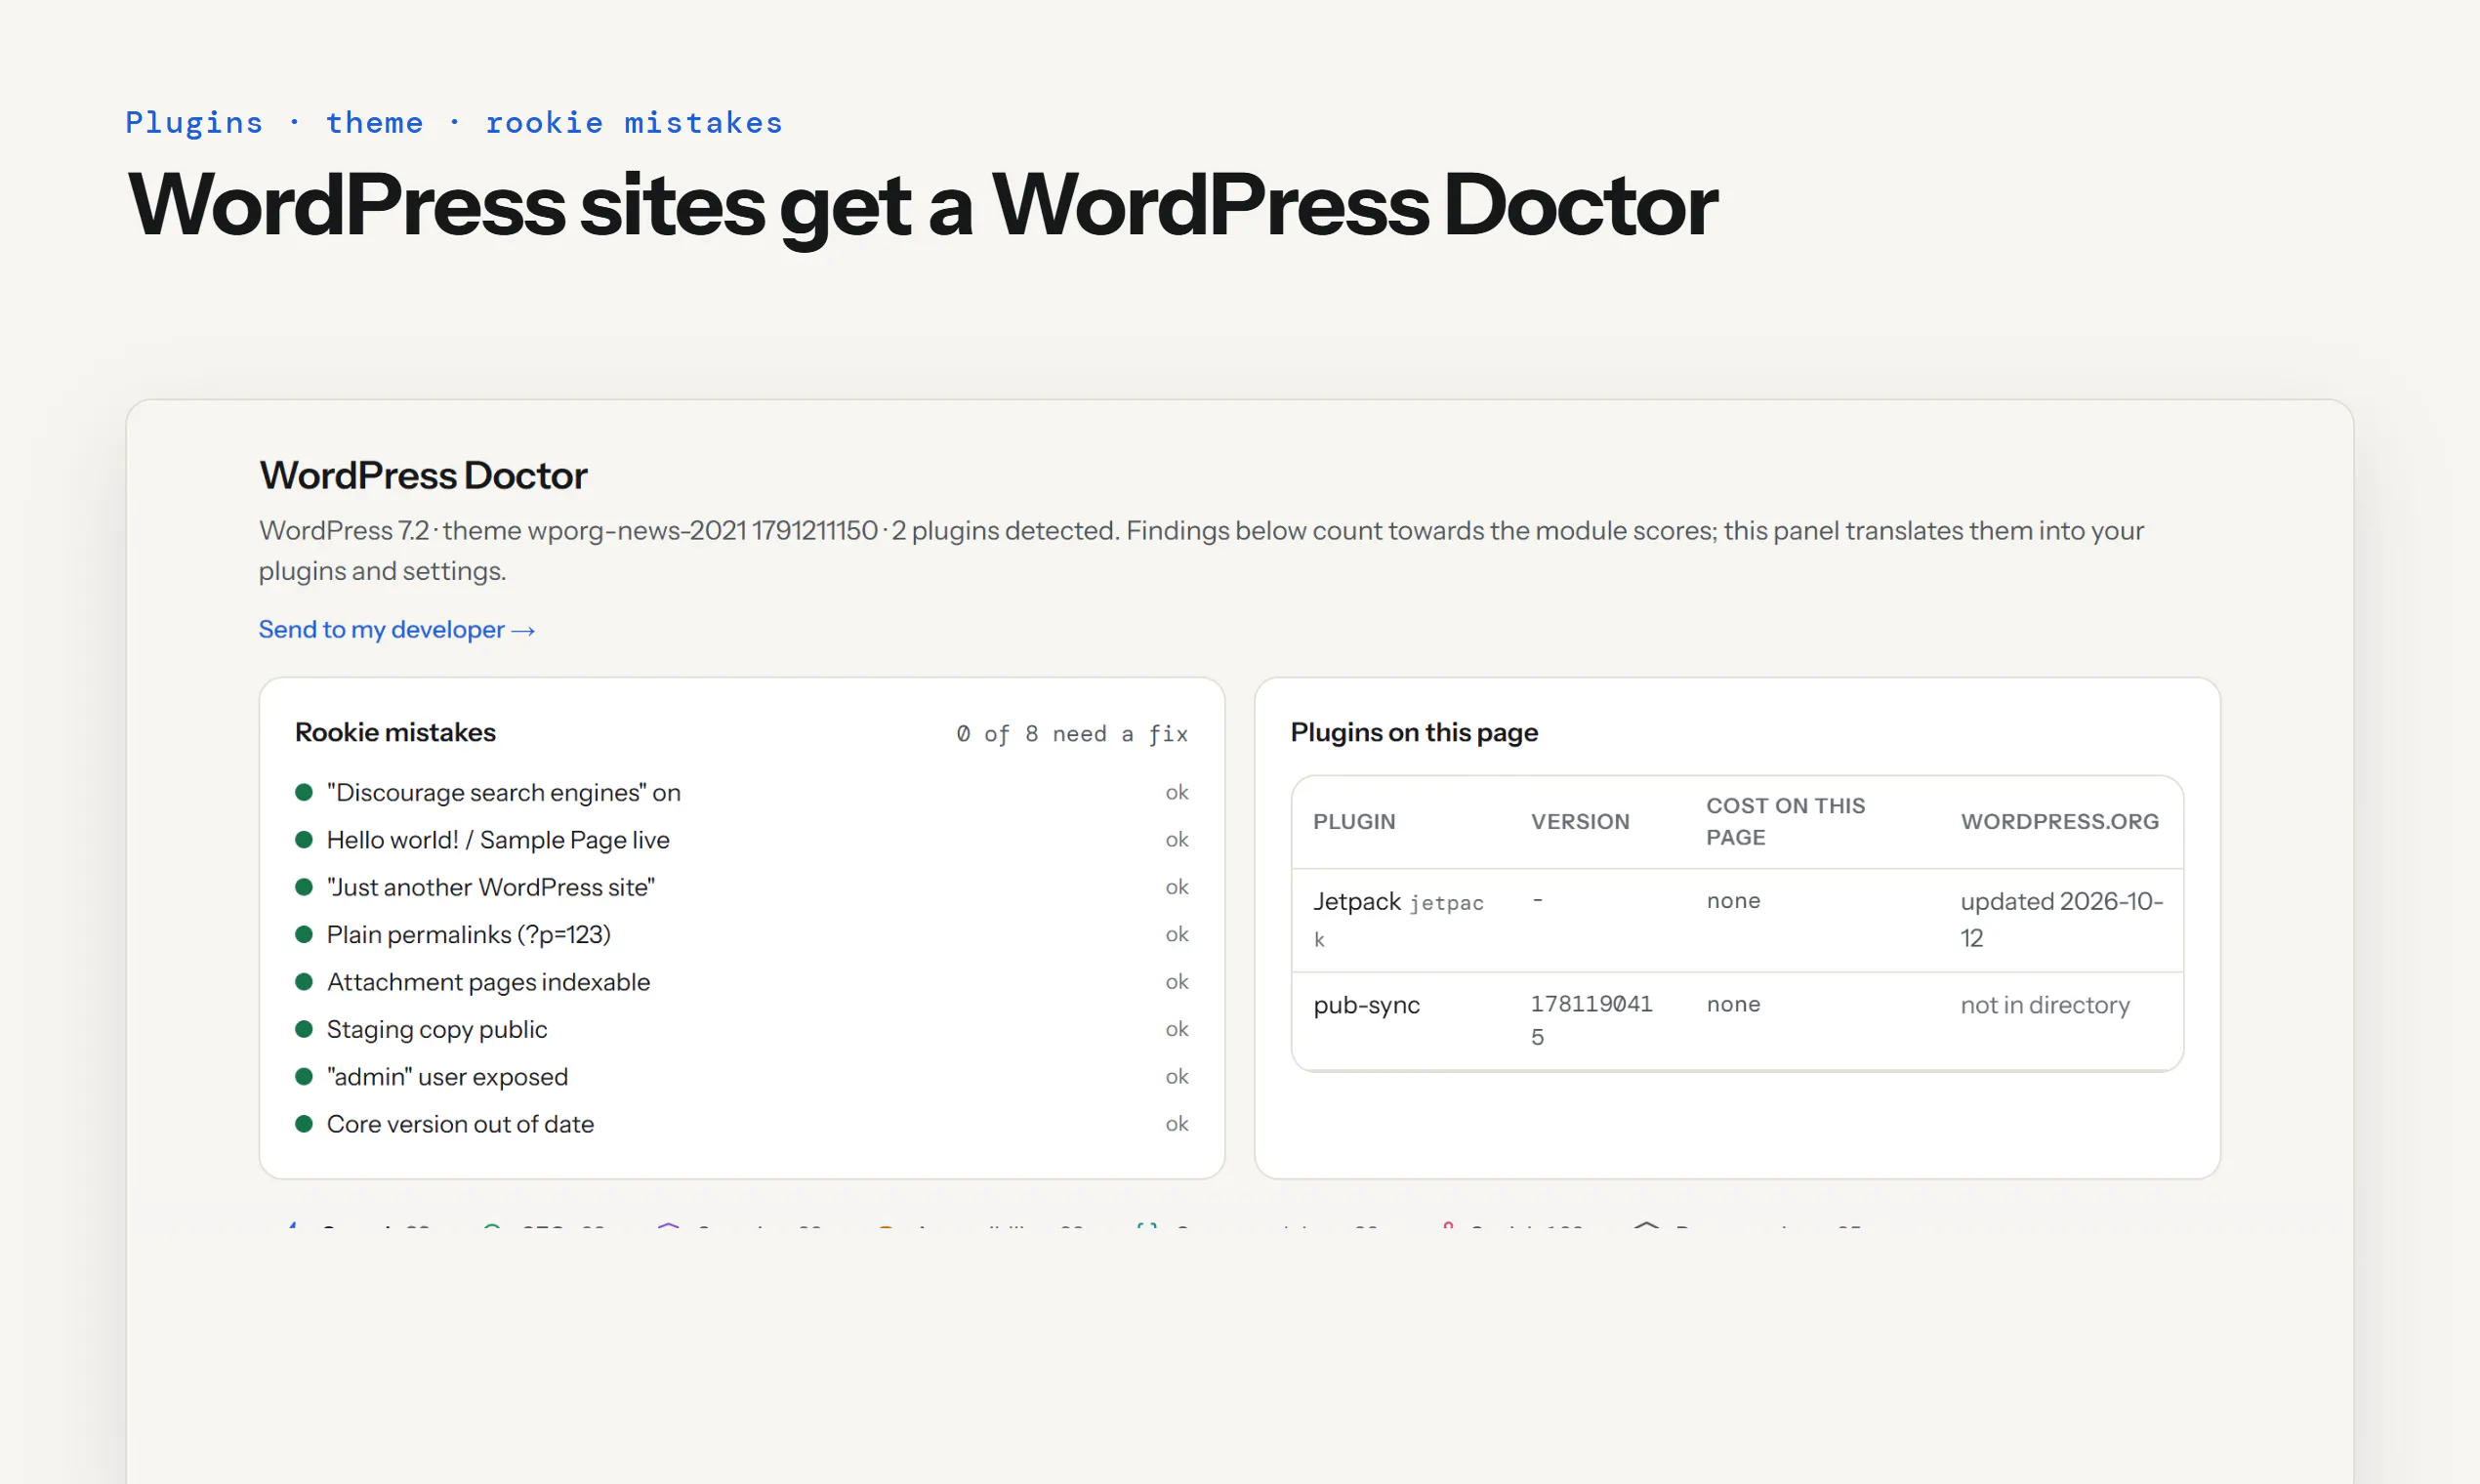Click 'ok' status on Plain permalinks row
The height and width of the screenshot is (1484, 2480).
[x=1176, y=934]
